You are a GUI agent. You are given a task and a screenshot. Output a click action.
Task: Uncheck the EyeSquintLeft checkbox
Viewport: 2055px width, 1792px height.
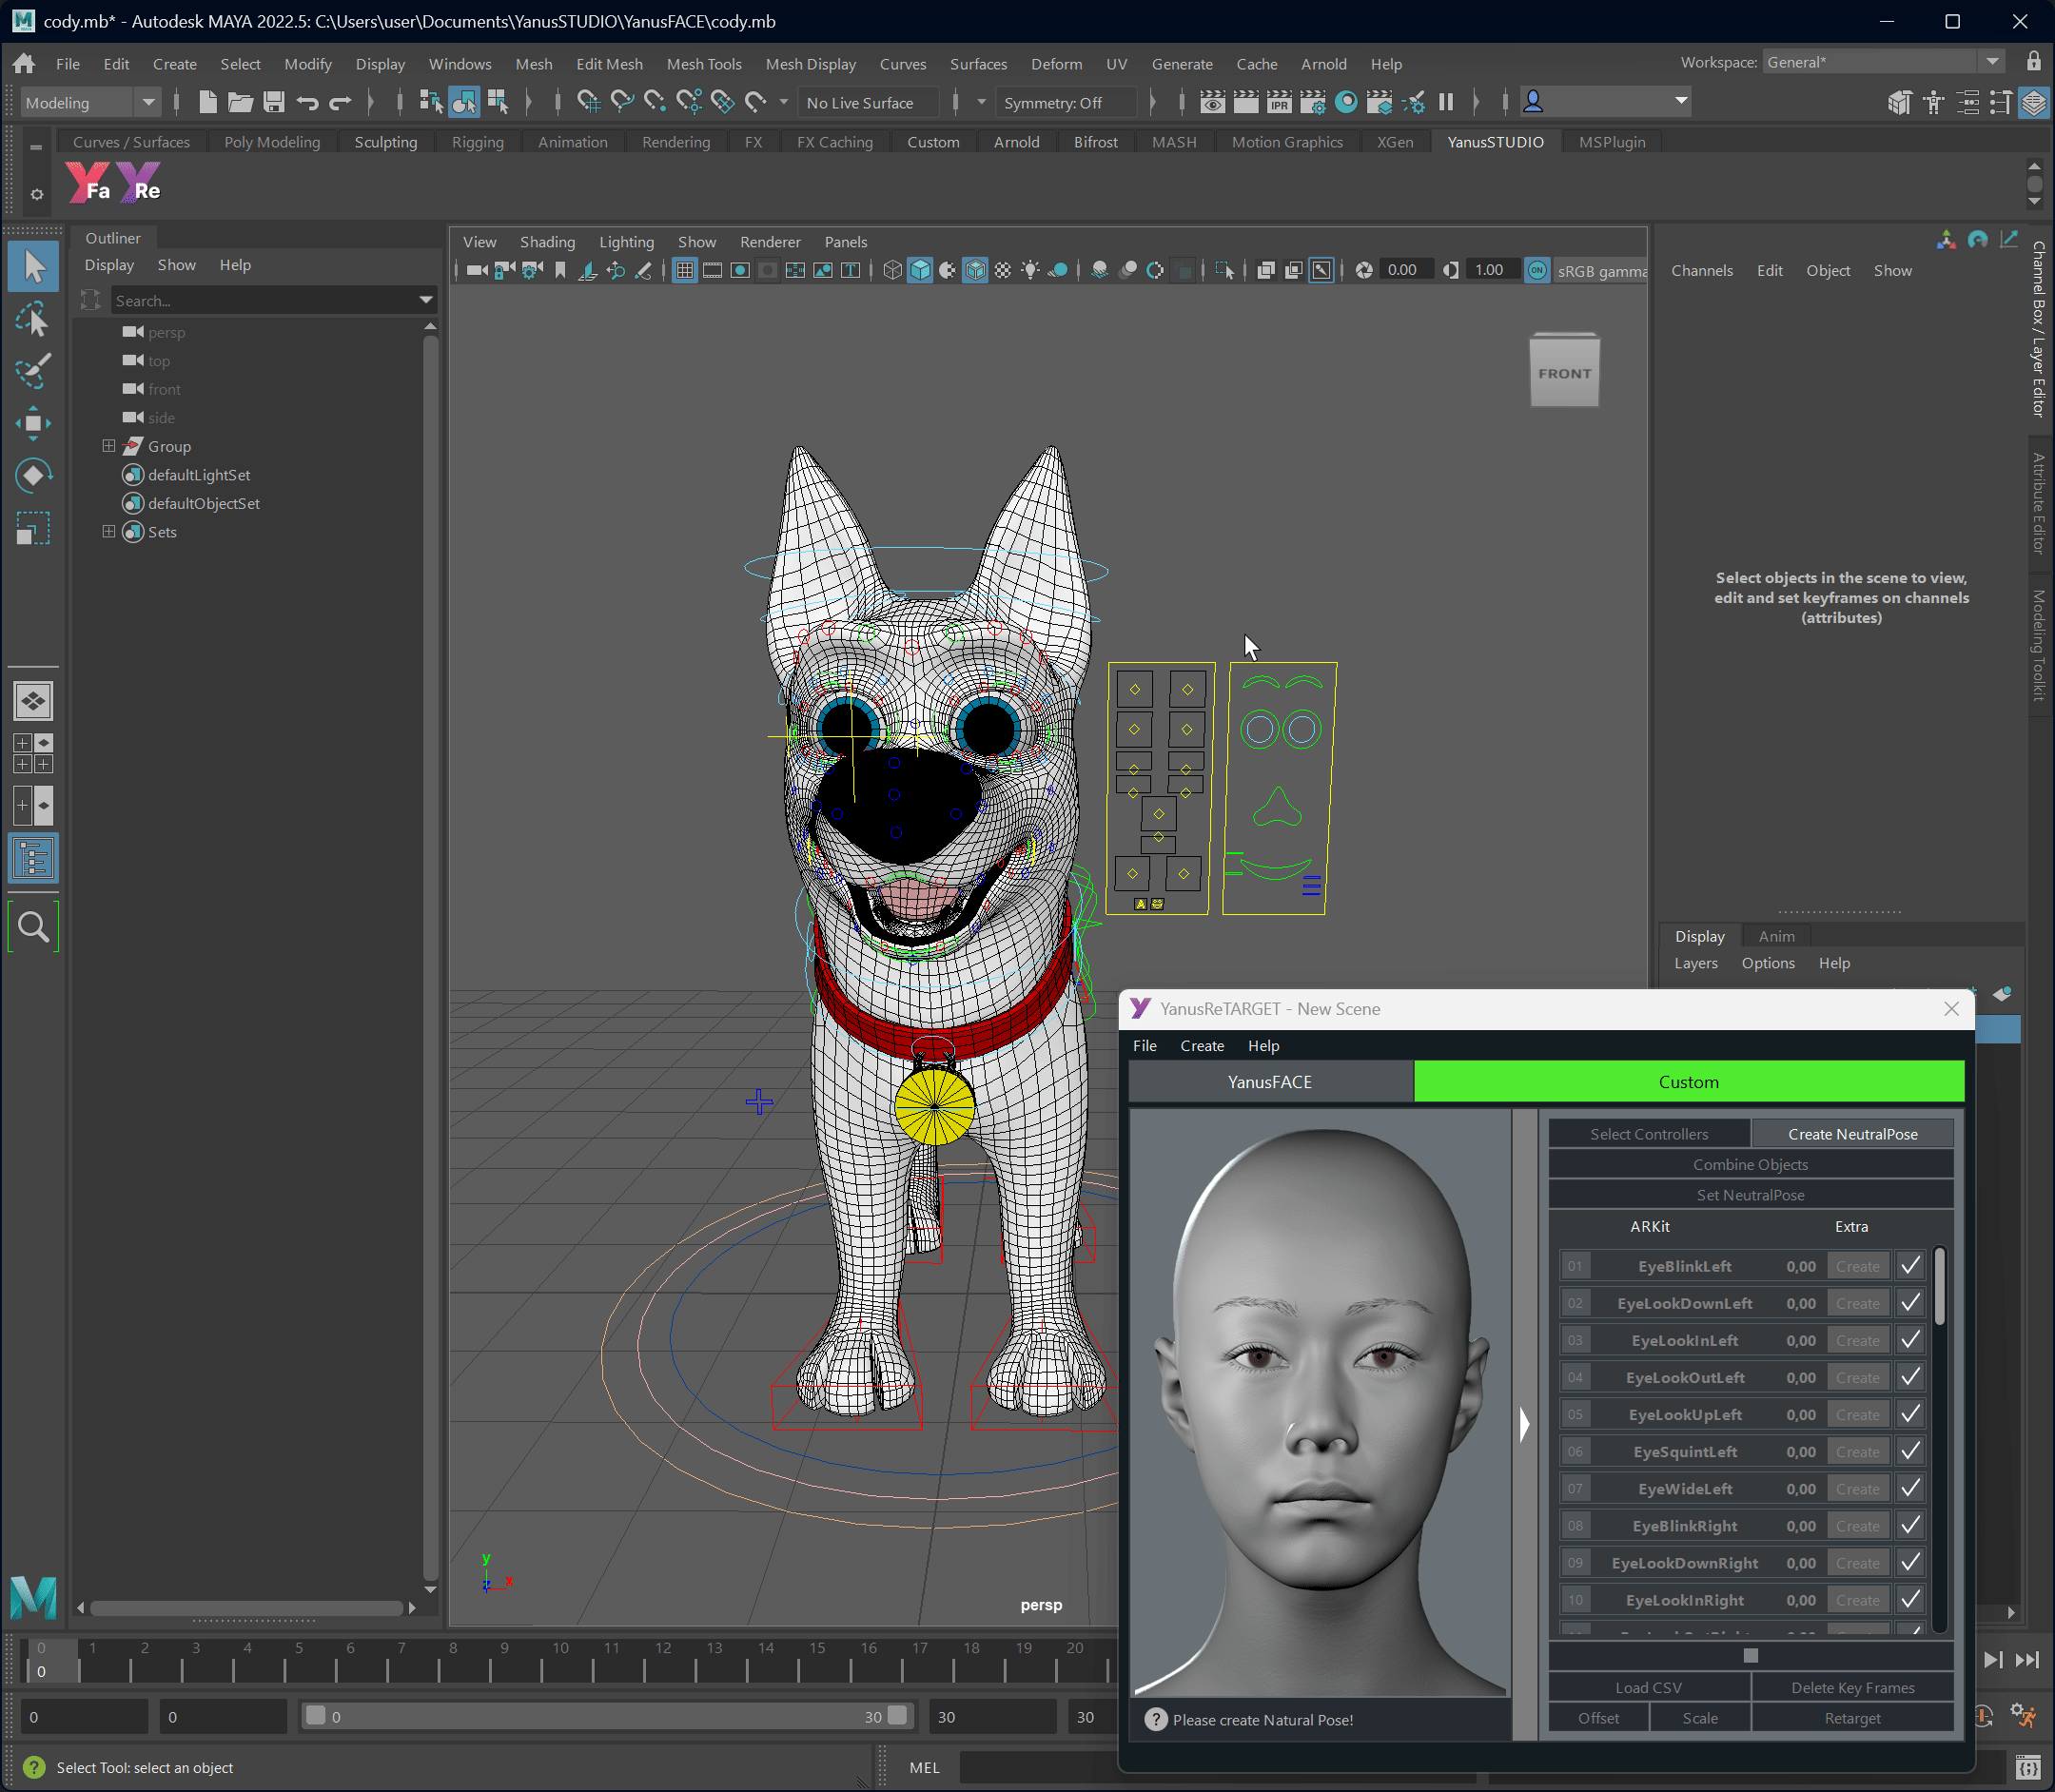click(x=1910, y=1451)
